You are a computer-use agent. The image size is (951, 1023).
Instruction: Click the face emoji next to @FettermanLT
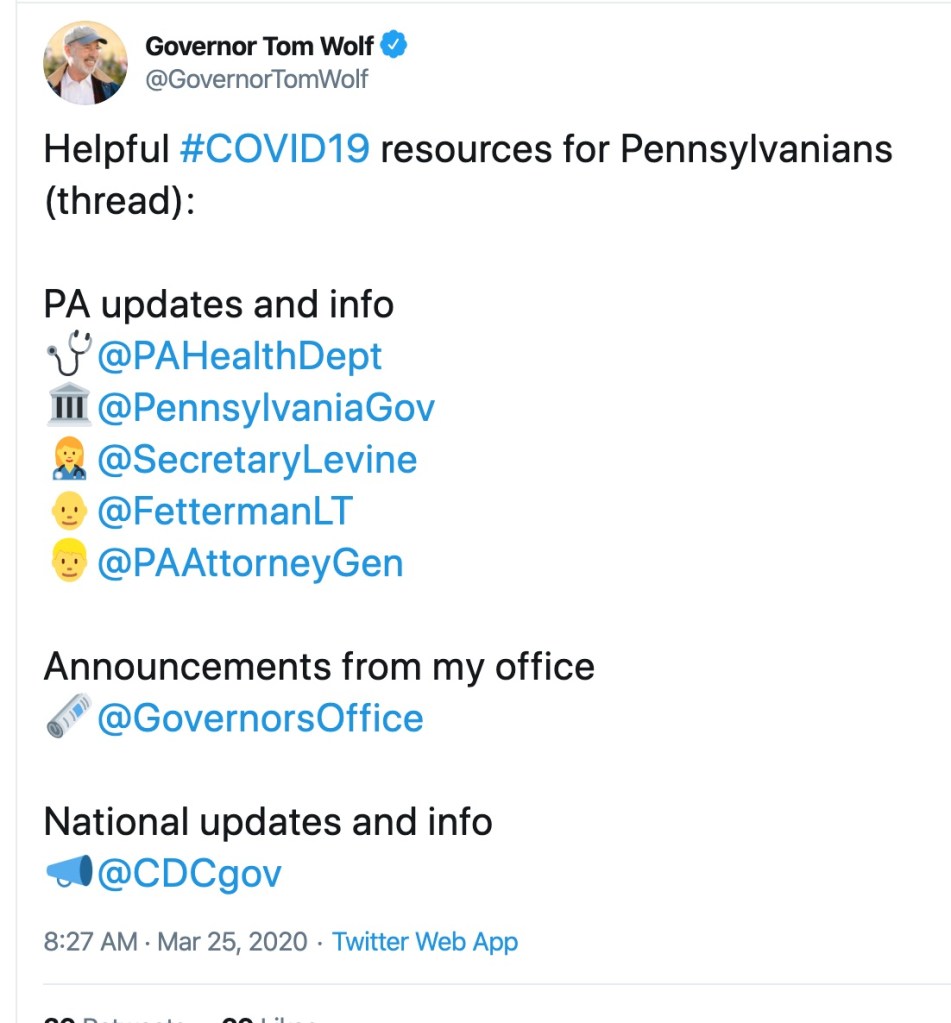click(x=69, y=512)
